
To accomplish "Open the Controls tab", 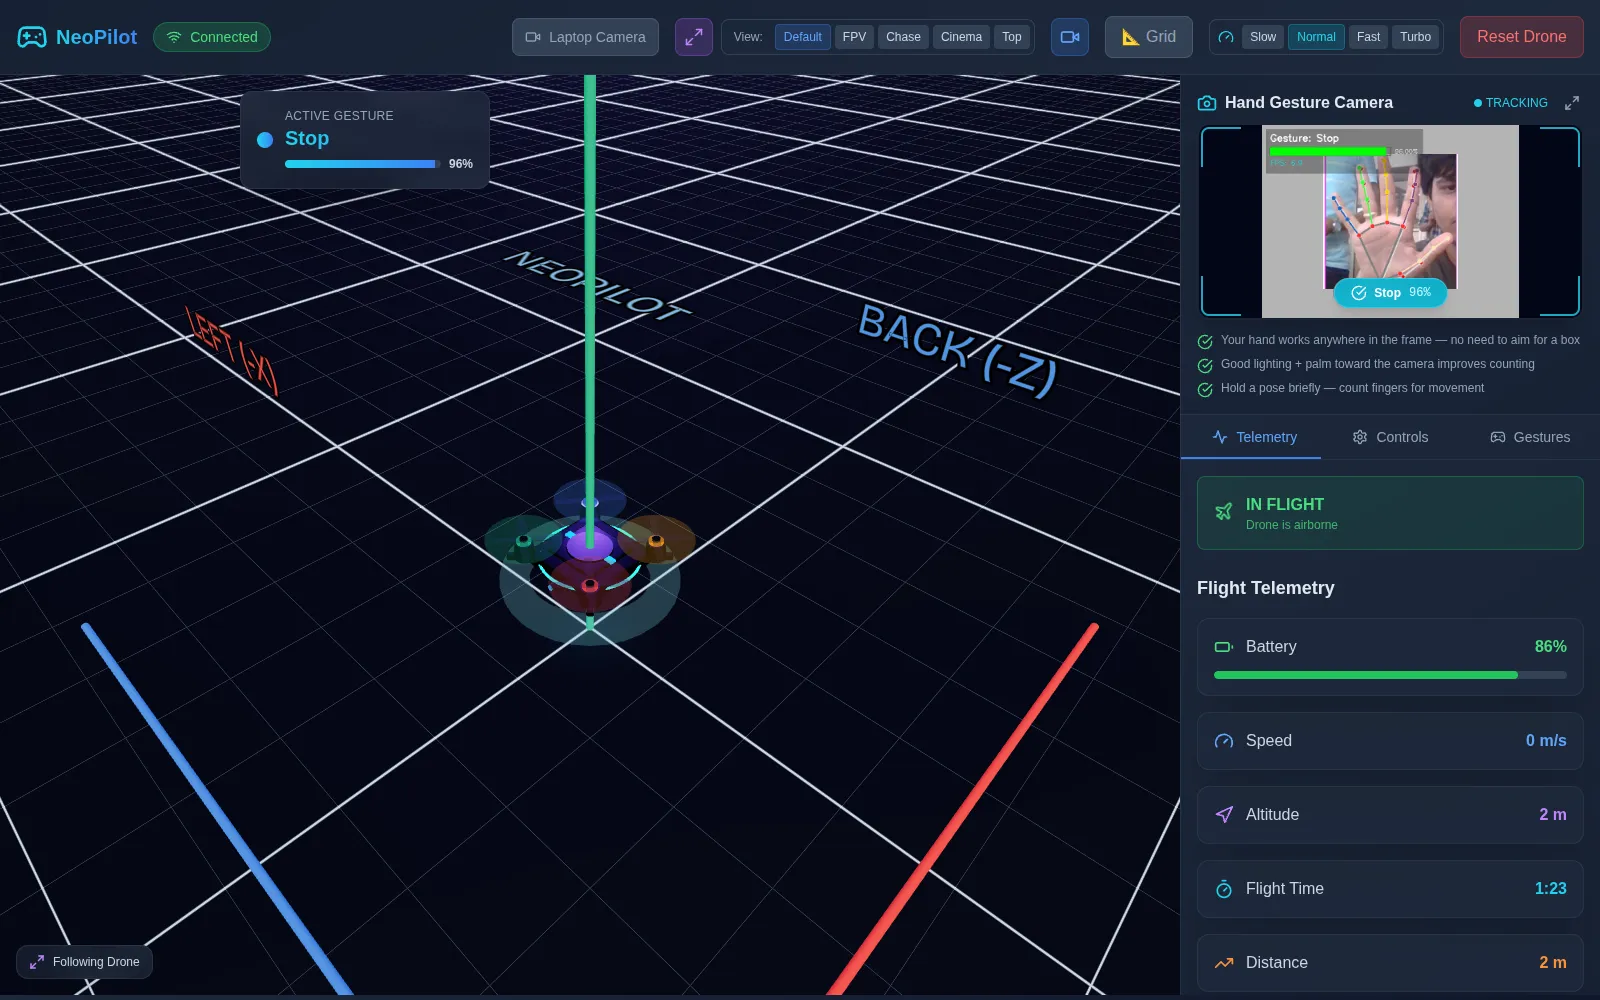I will [x=1390, y=437].
